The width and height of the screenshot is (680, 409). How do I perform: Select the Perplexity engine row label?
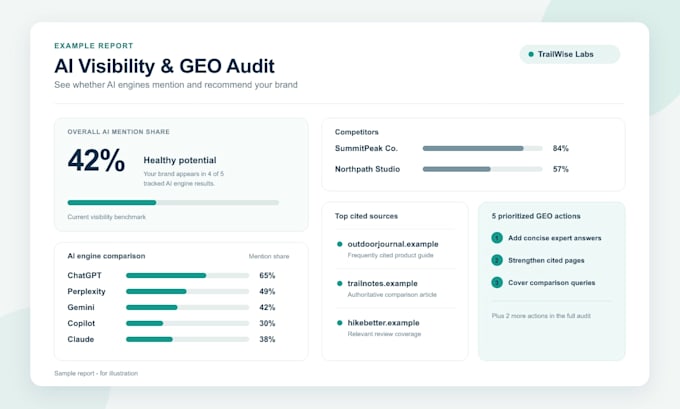[x=86, y=291]
